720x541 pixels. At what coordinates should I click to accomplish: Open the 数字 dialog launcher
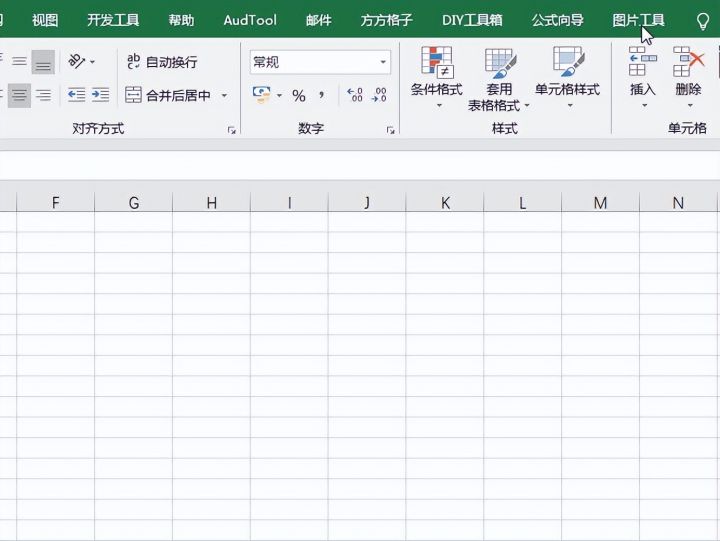pyautogui.click(x=391, y=131)
